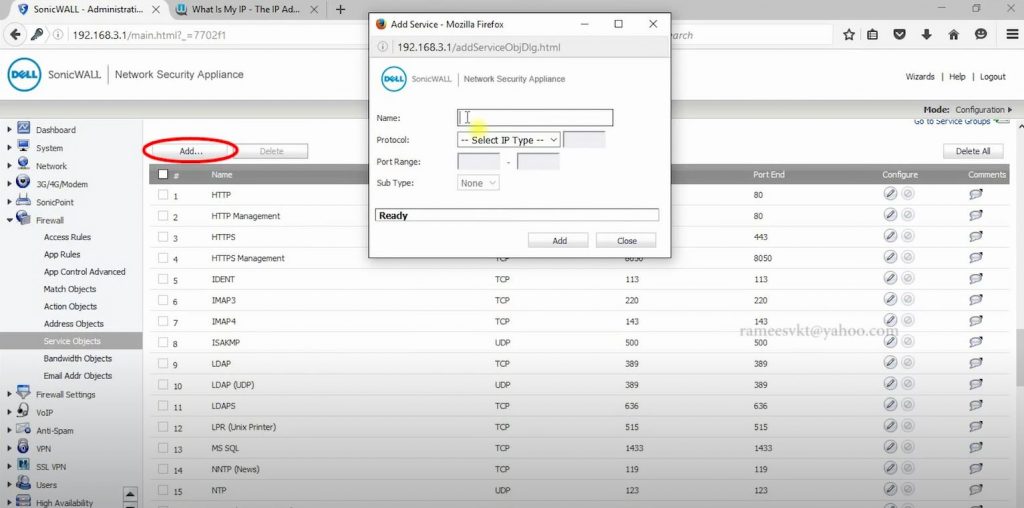Viewport: 1024px width, 508px height.
Task: Click the Delete All button
Action: [x=973, y=151]
